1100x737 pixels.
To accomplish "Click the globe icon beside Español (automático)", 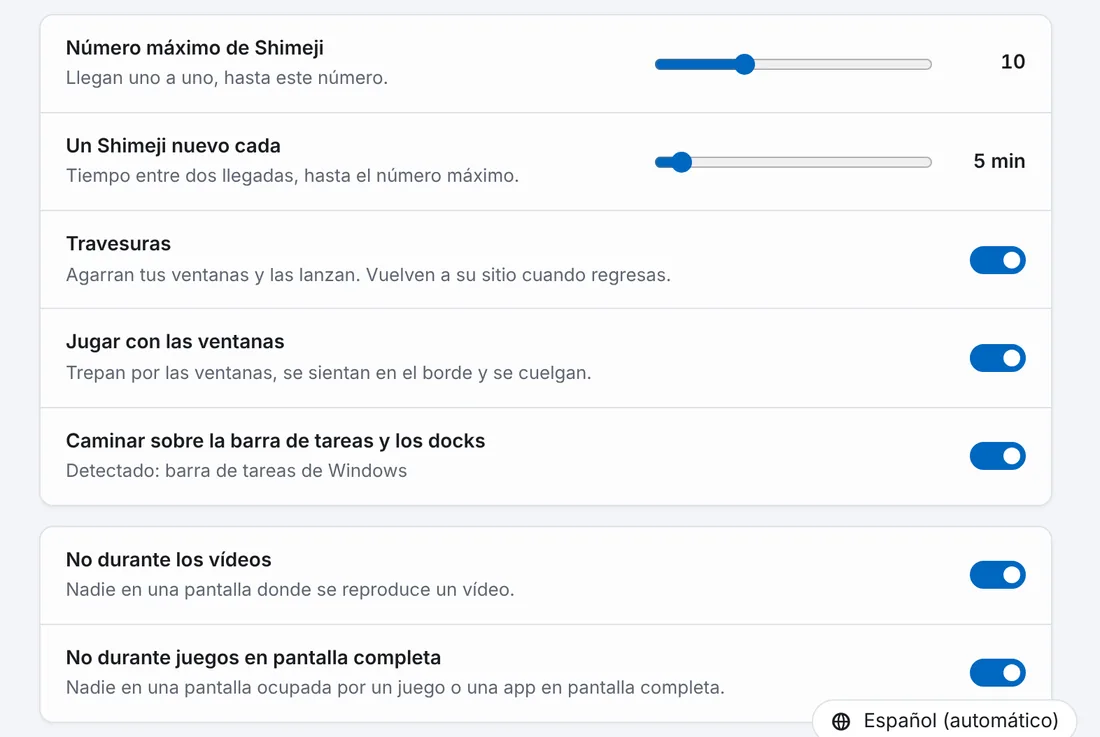I will pyautogui.click(x=840, y=721).
